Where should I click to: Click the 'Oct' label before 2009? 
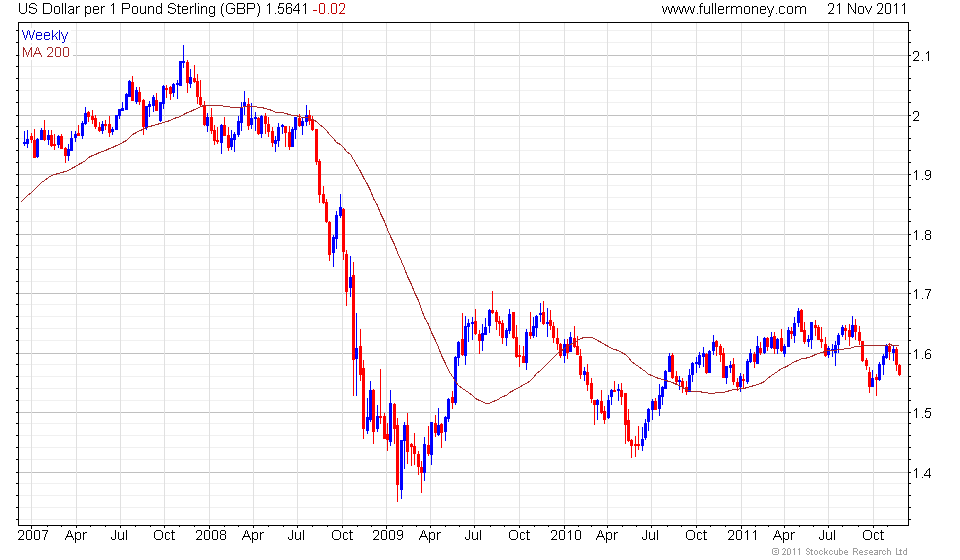[x=342, y=535]
